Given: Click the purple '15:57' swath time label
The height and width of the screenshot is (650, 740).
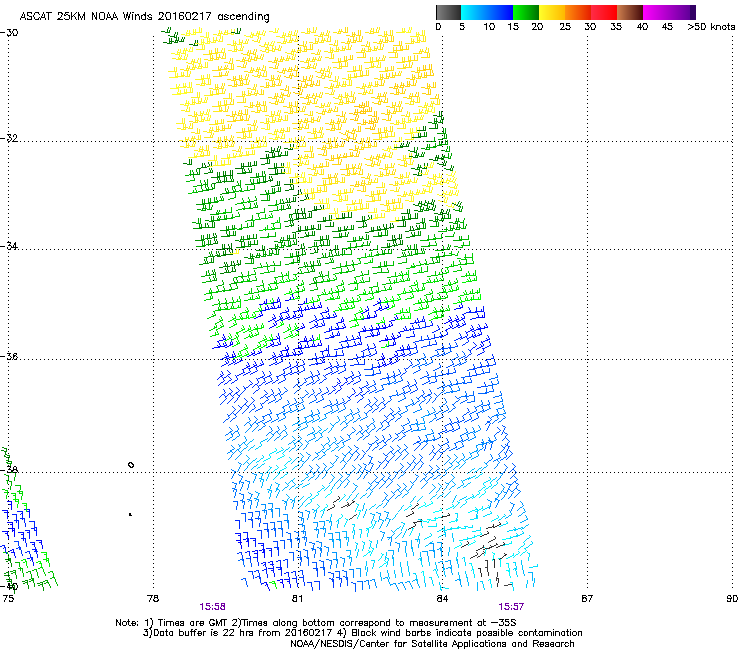Looking at the screenshot, I should [x=511, y=607].
